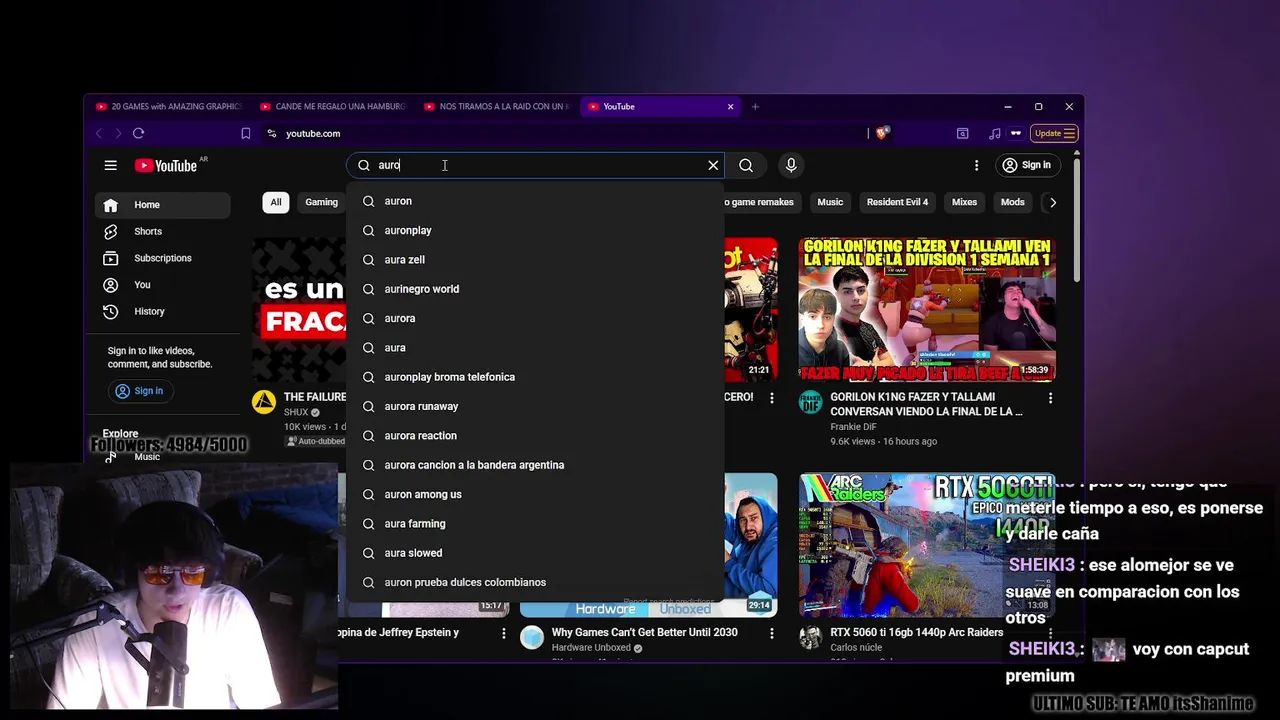Open the Gorilon K1ng Fazer video thumbnail
The image size is (1280, 720).
(927, 309)
